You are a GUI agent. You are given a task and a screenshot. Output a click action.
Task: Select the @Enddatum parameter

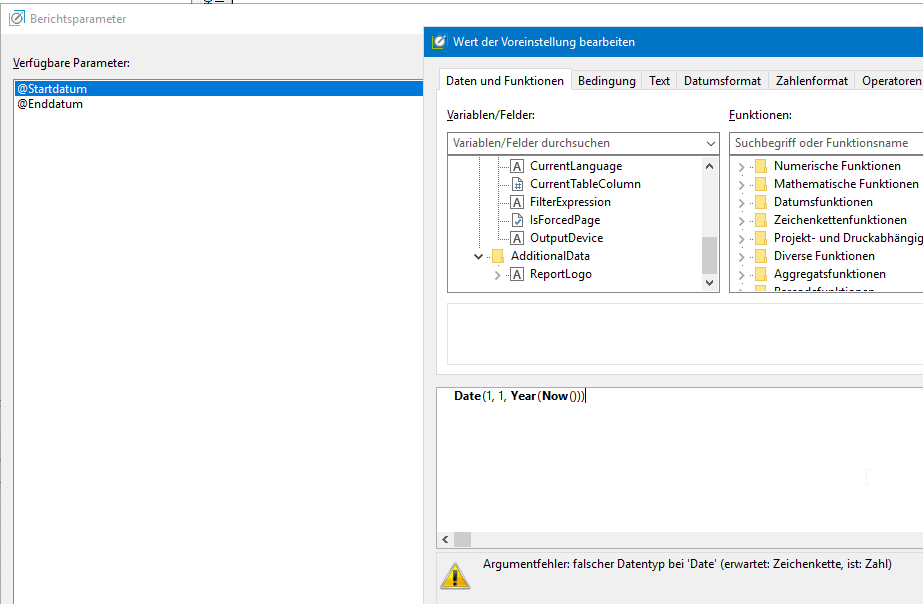(x=50, y=104)
